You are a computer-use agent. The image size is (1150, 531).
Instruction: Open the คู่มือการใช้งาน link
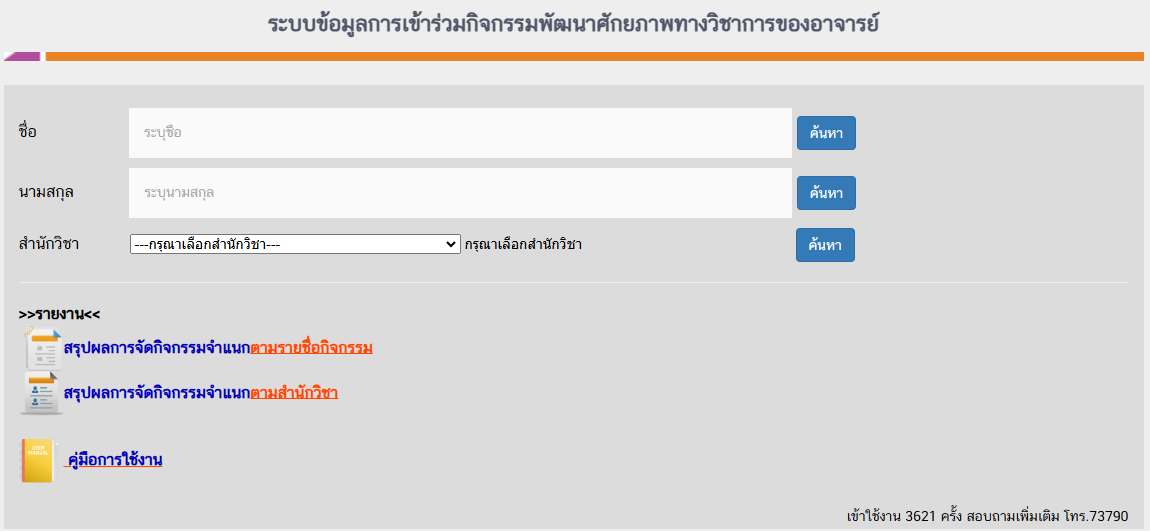(x=114, y=461)
